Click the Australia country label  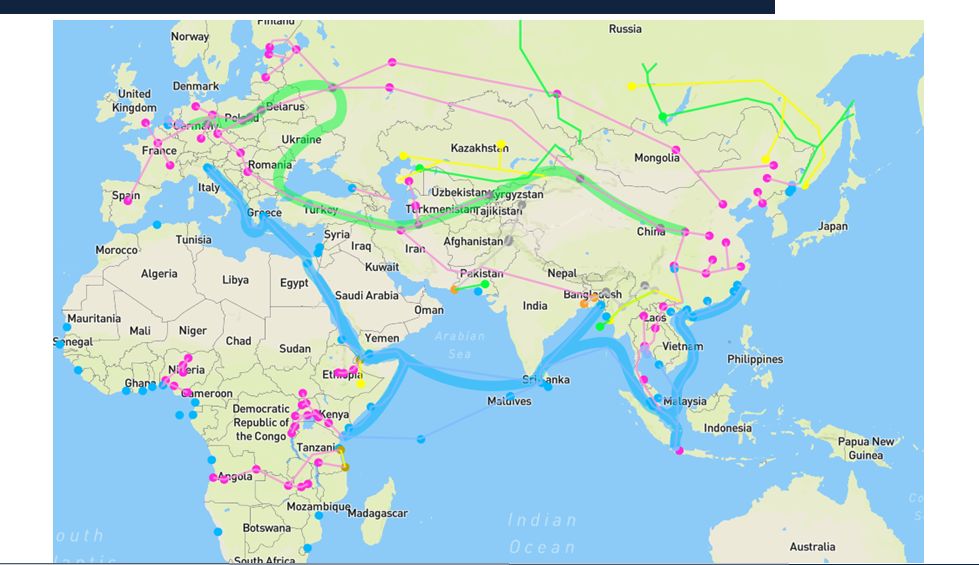[812, 547]
